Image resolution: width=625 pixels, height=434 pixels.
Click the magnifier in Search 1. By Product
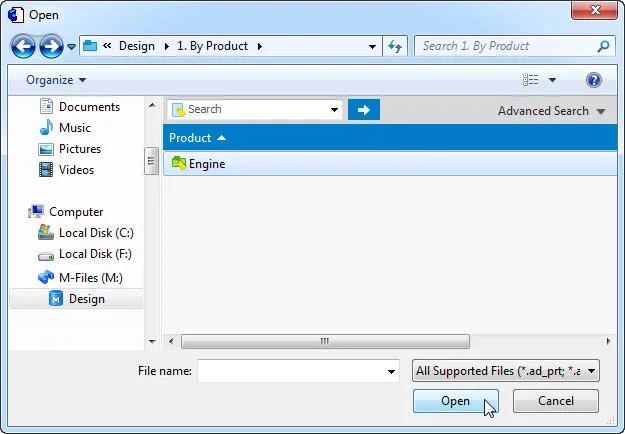(x=603, y=46)
